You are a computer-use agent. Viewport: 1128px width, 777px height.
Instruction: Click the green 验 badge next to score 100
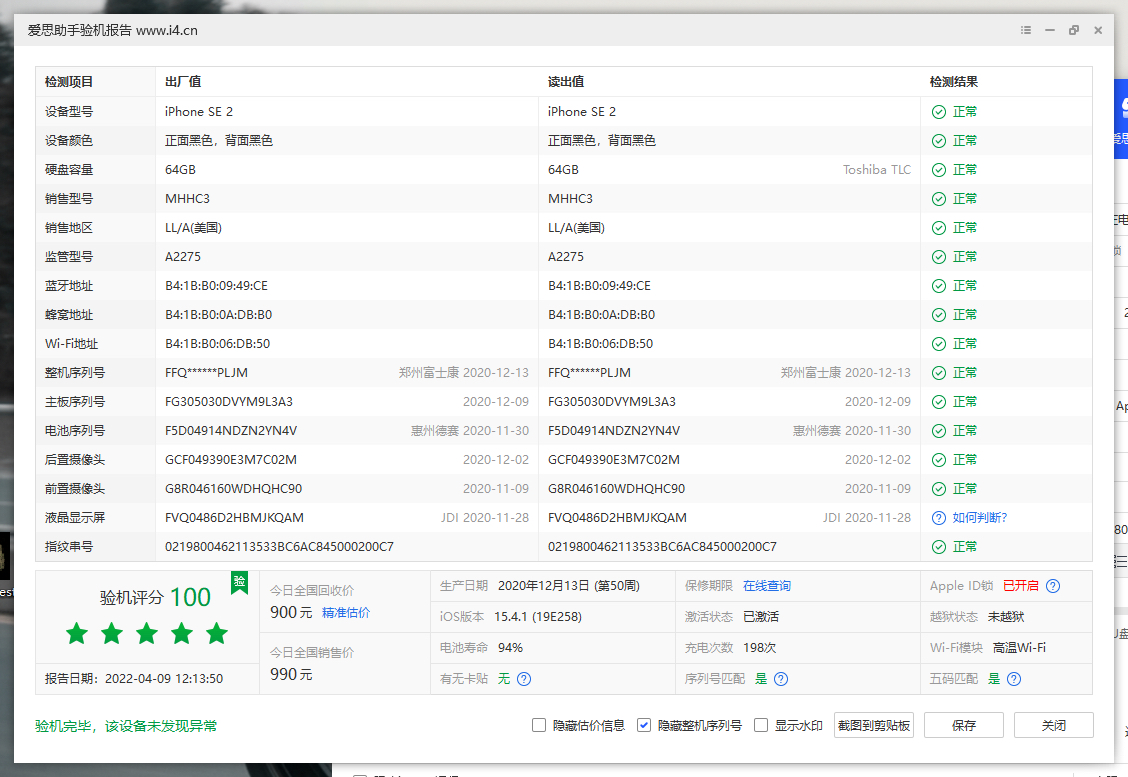239,583
